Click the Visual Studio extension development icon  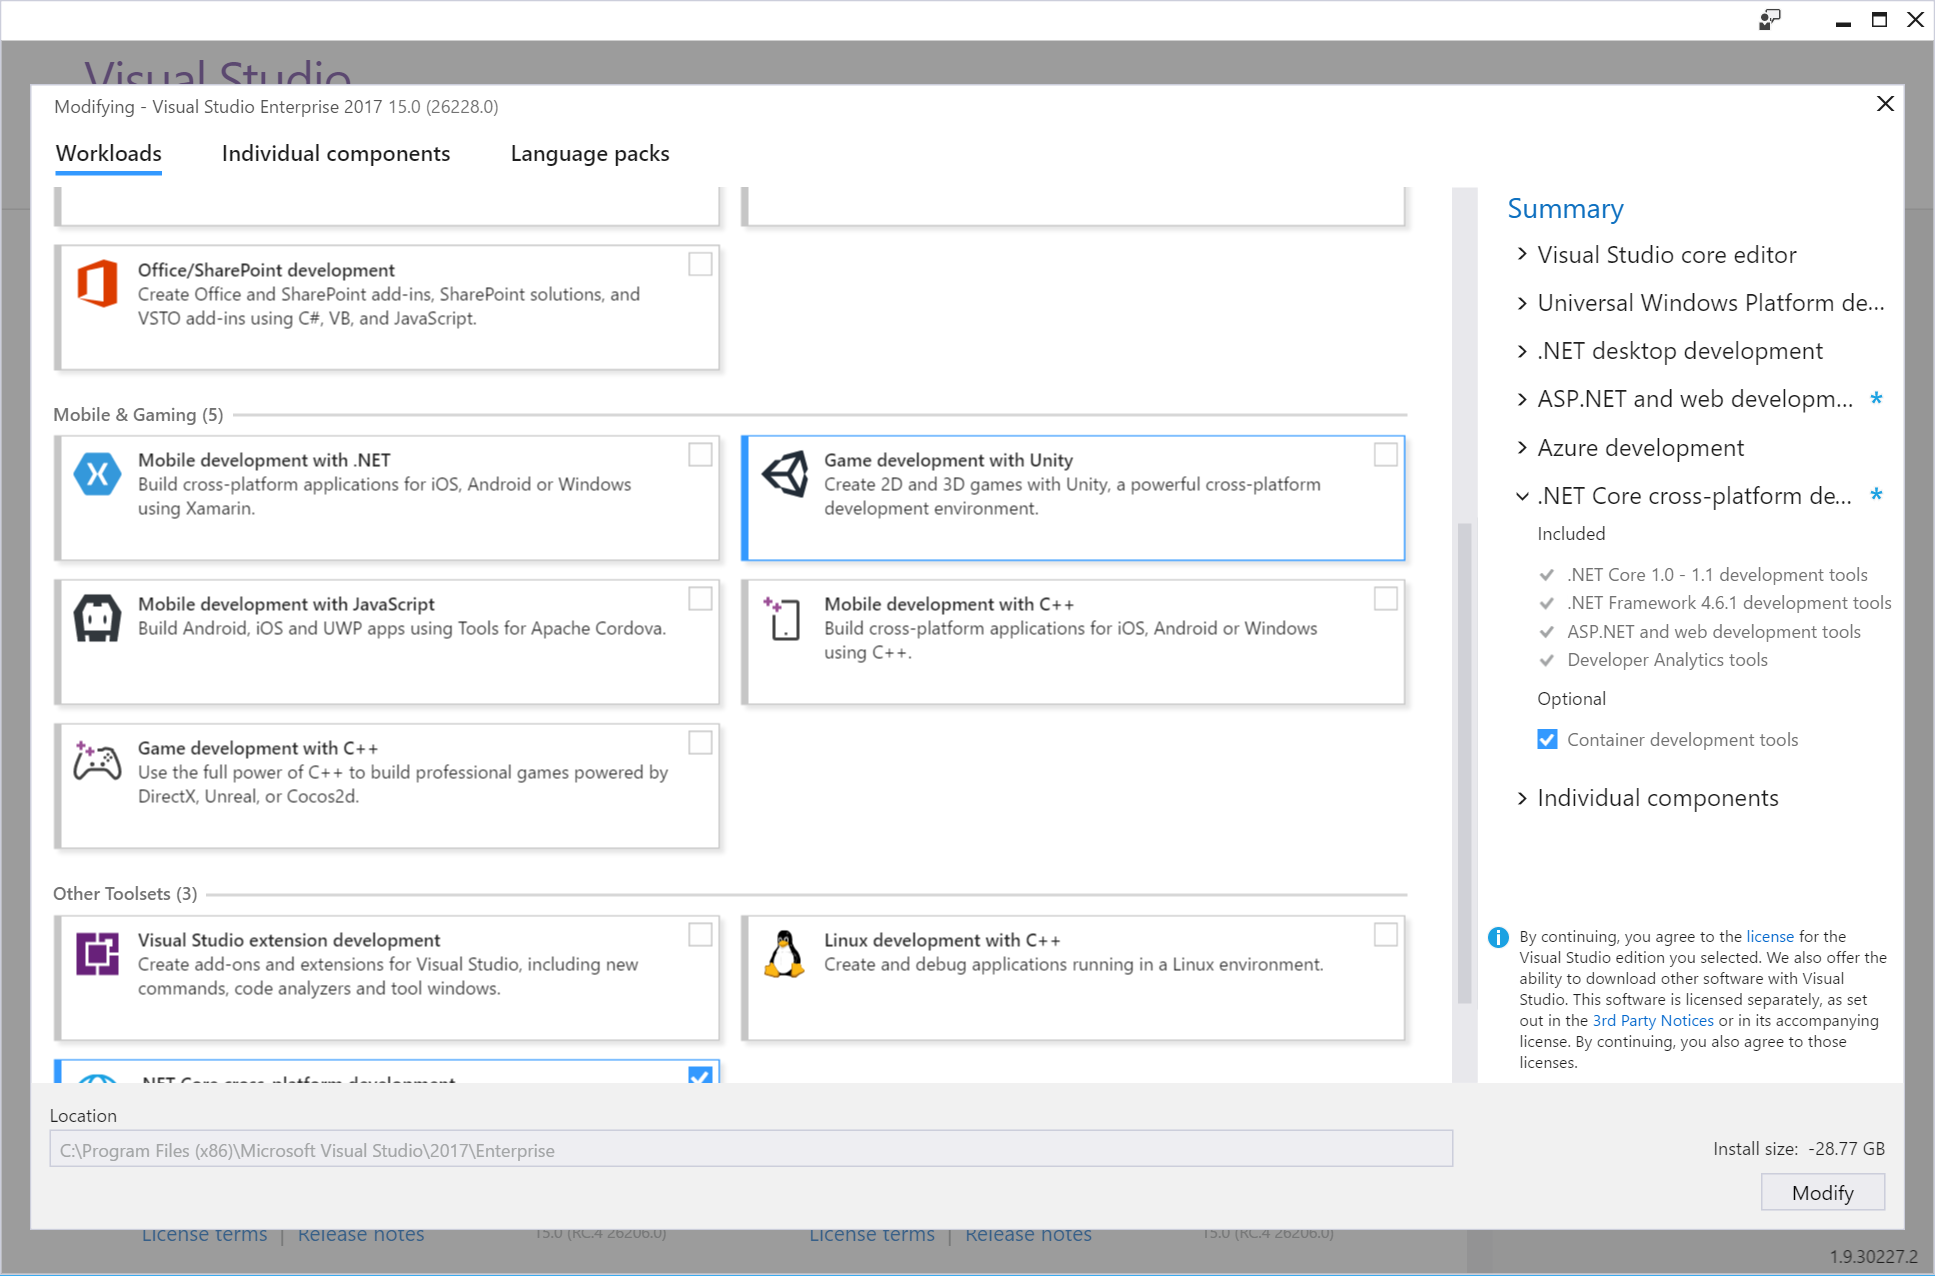coord(98,954)
